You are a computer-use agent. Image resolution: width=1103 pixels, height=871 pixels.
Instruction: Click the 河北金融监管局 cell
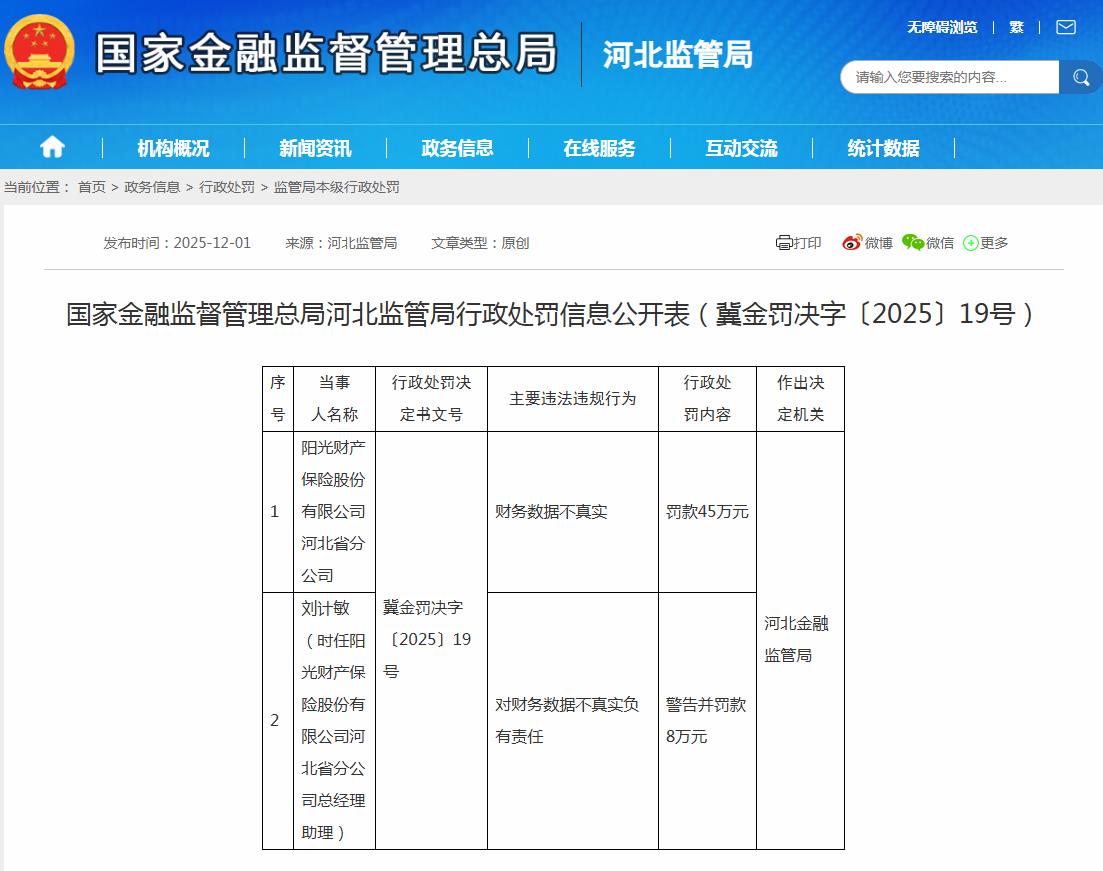(x=801, y=640)
